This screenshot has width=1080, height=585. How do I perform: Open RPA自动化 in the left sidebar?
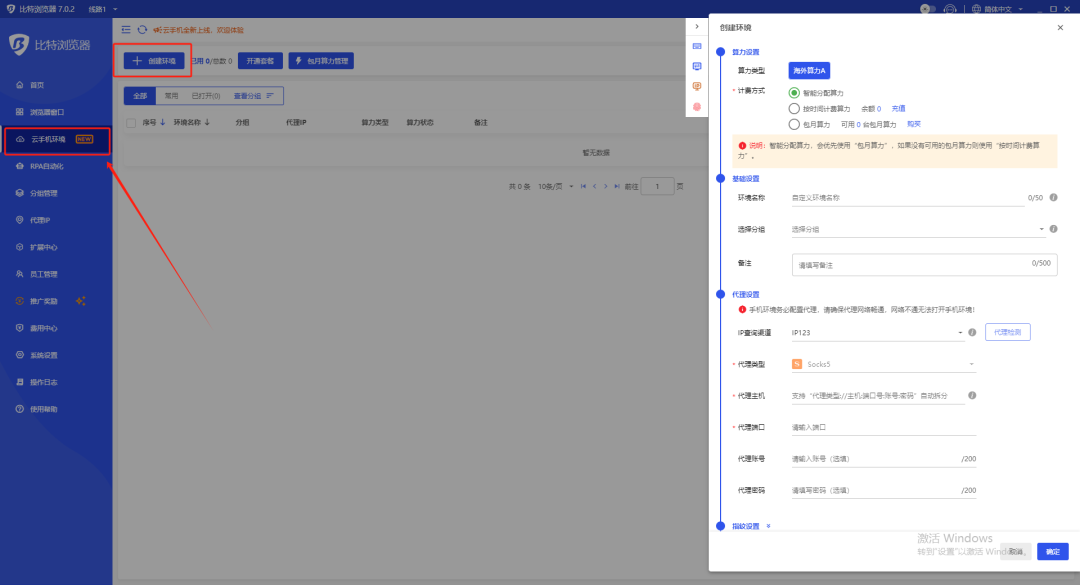tap(47, 166)
